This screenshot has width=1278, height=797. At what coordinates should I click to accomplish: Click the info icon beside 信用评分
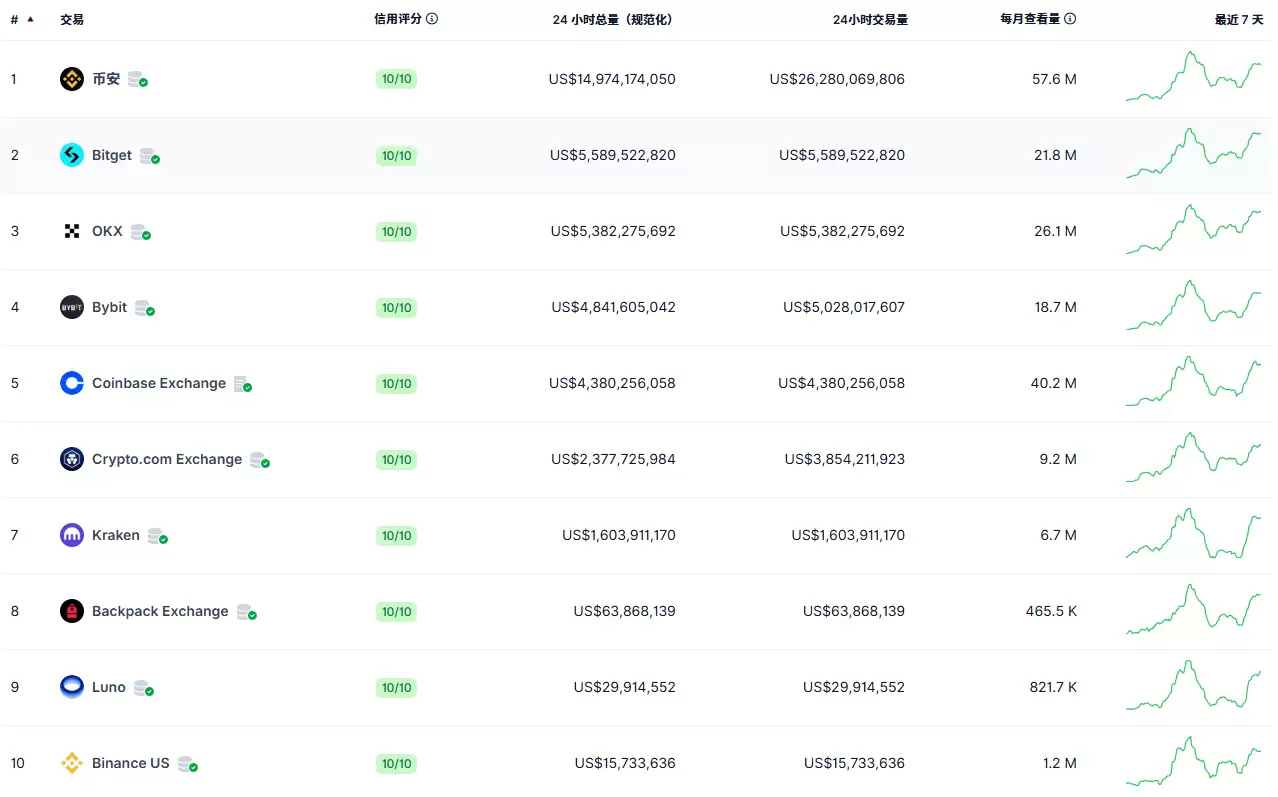(x=432, y=19)
